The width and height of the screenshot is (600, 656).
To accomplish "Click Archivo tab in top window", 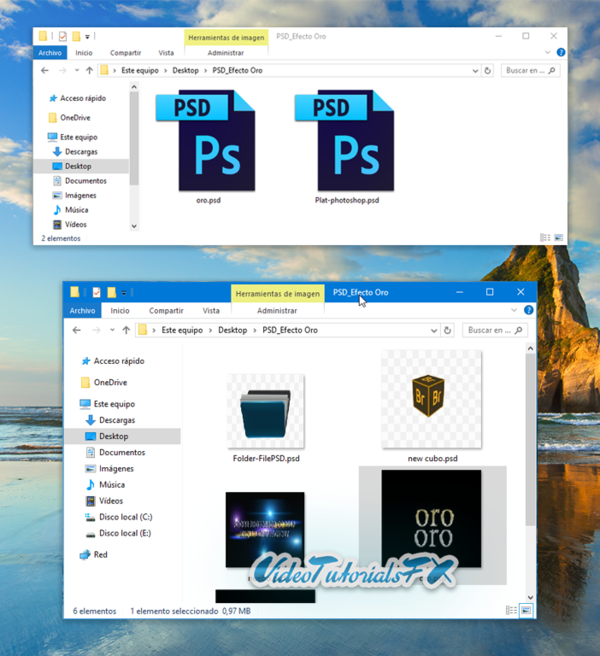I will pos(50,53).
